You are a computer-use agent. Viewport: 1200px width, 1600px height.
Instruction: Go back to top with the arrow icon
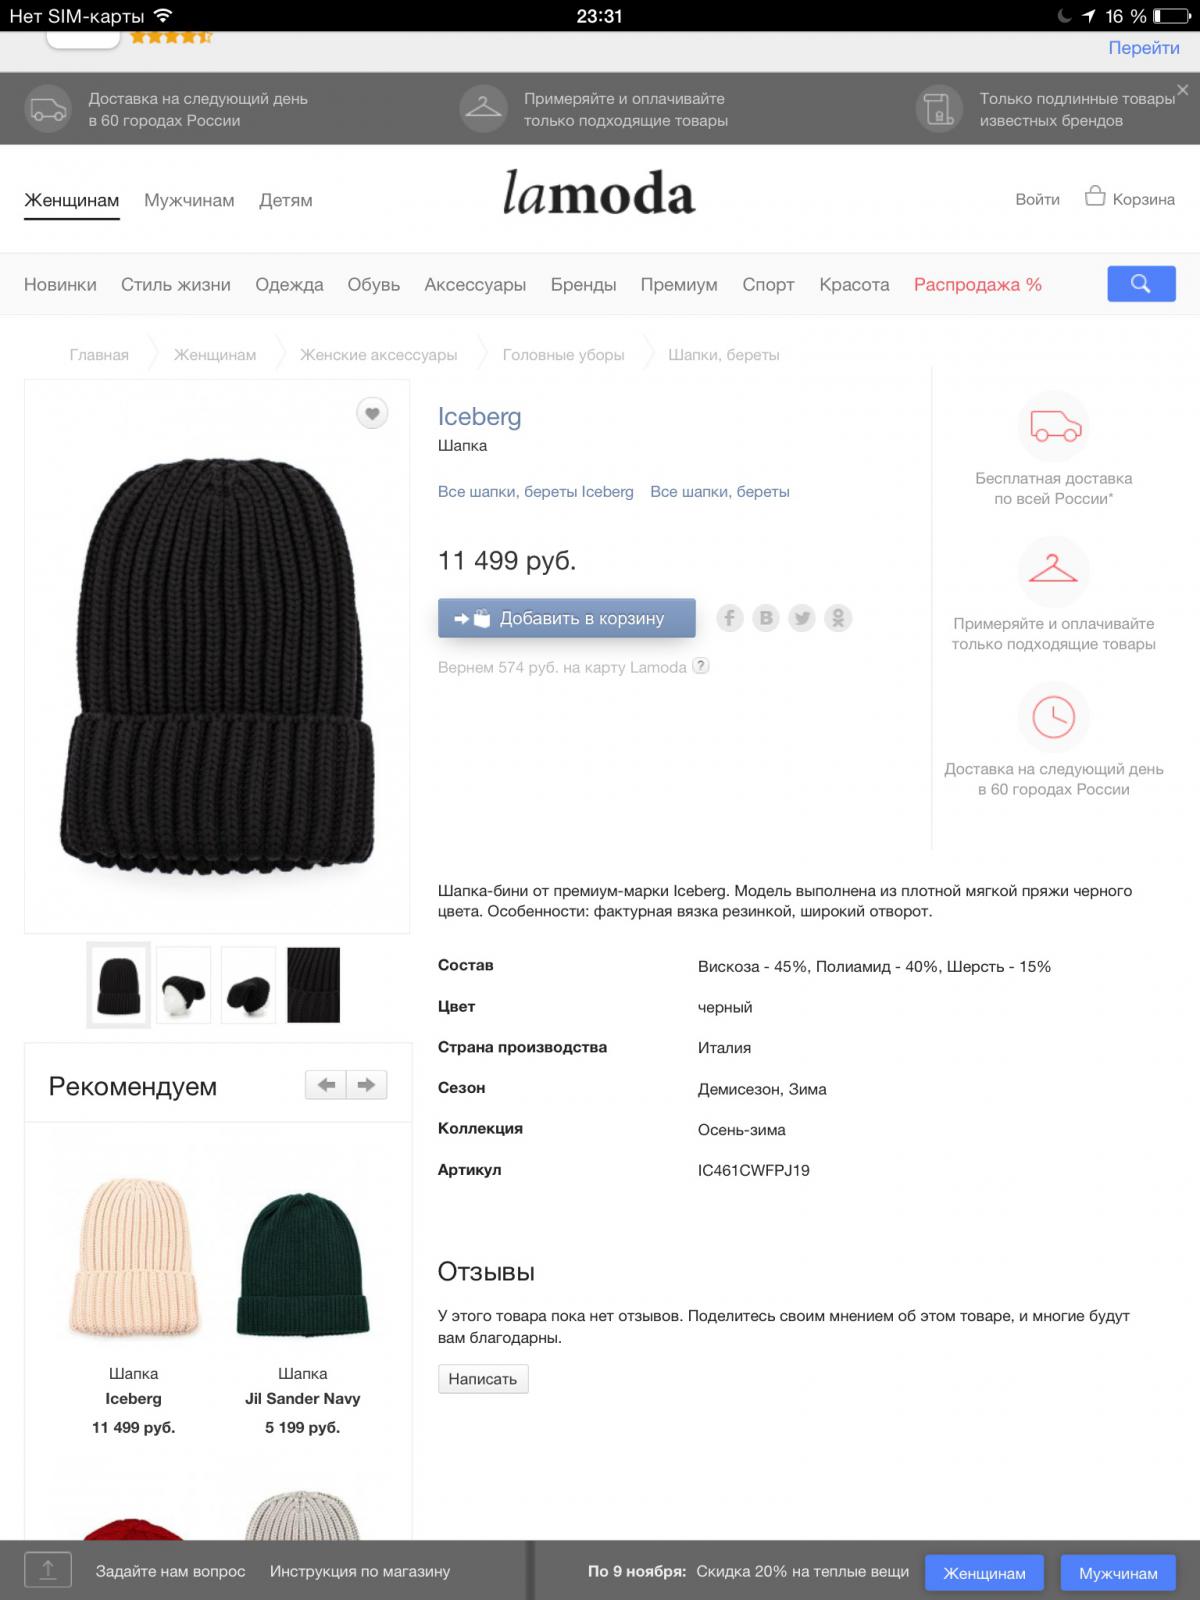[48, 1570]
